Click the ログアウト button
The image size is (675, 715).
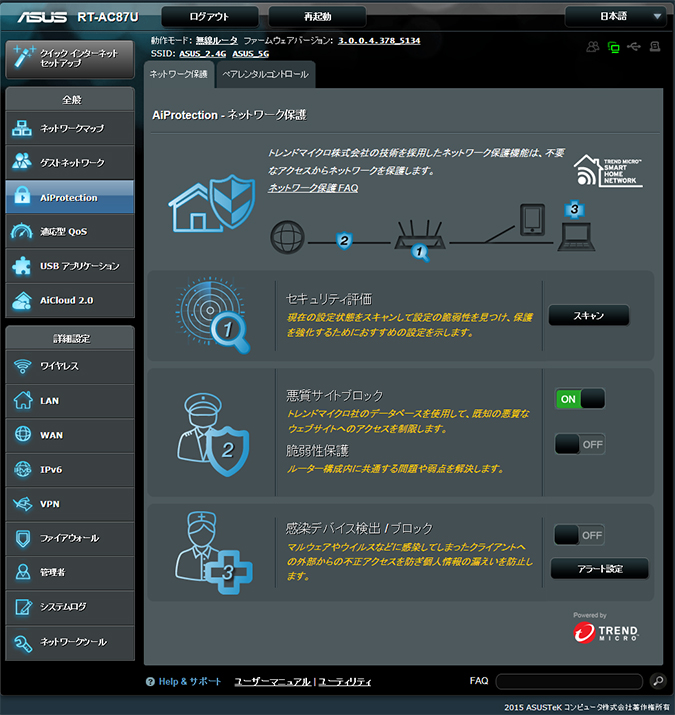coord(209,16)
